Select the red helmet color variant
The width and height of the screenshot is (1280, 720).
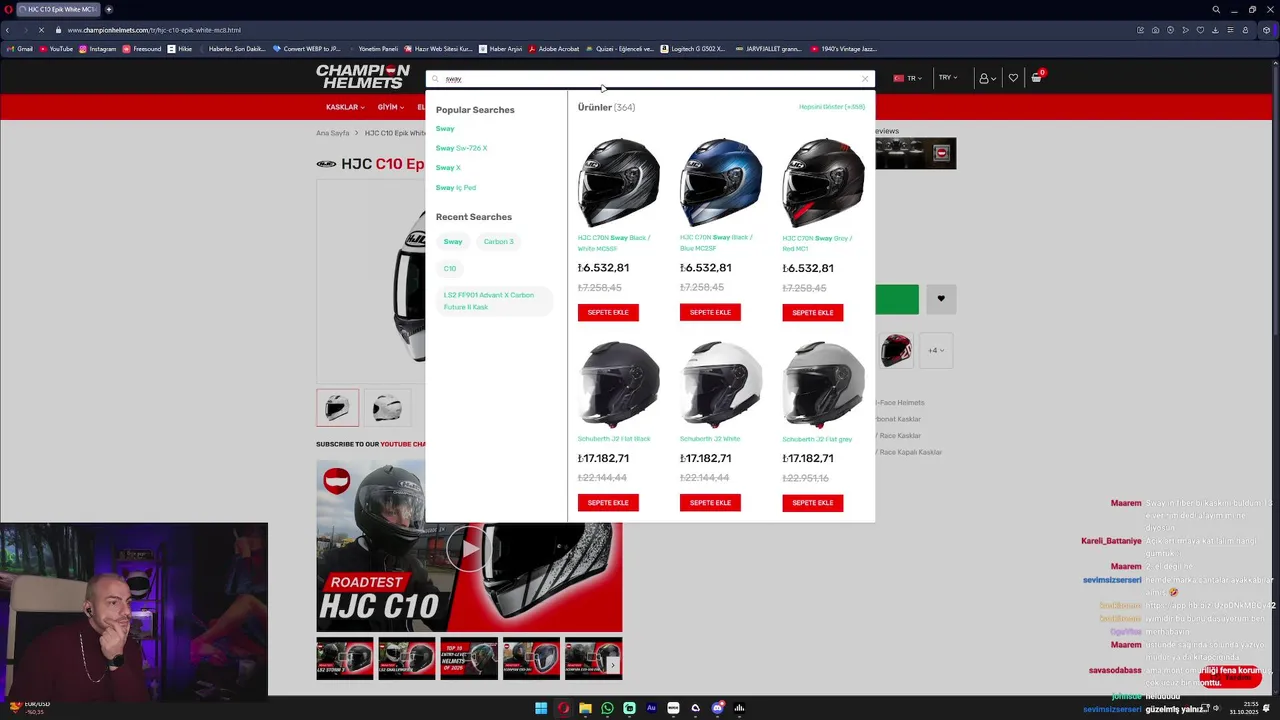pos(896,351)
